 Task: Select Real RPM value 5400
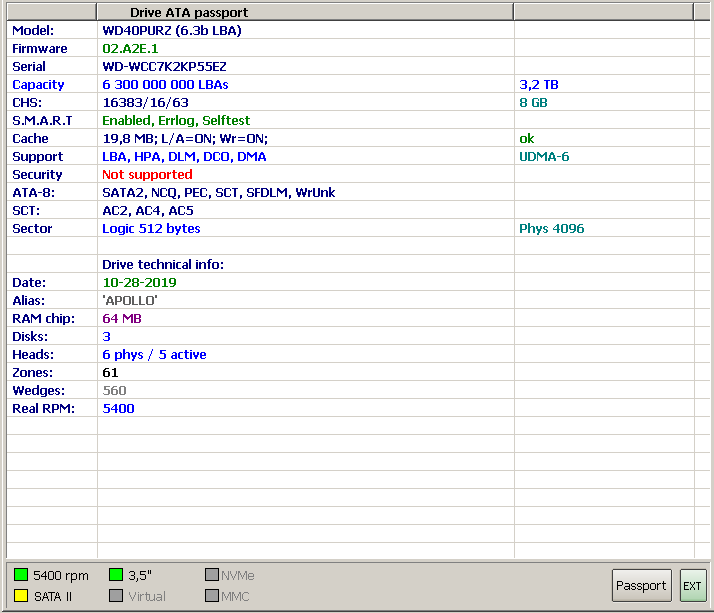(x=118, y=409)
